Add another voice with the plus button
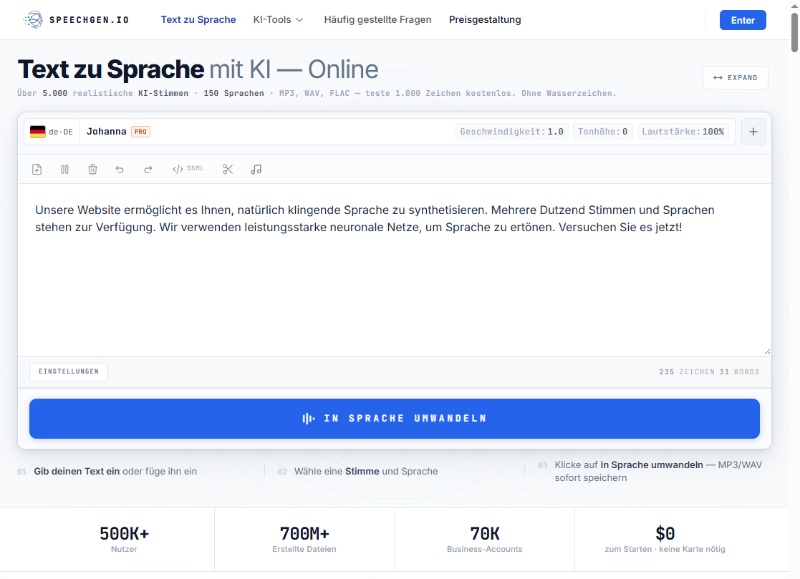Viewport: 800px width, 579px height. tap(753, 132)
